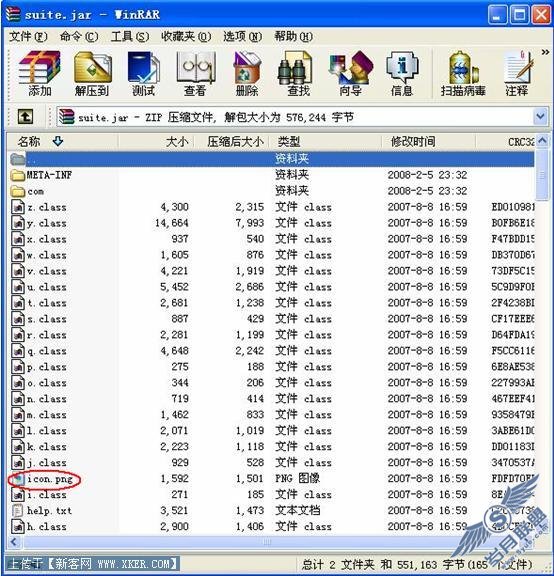Go up one folder level button
554x576 pixels.
[25, 117]
